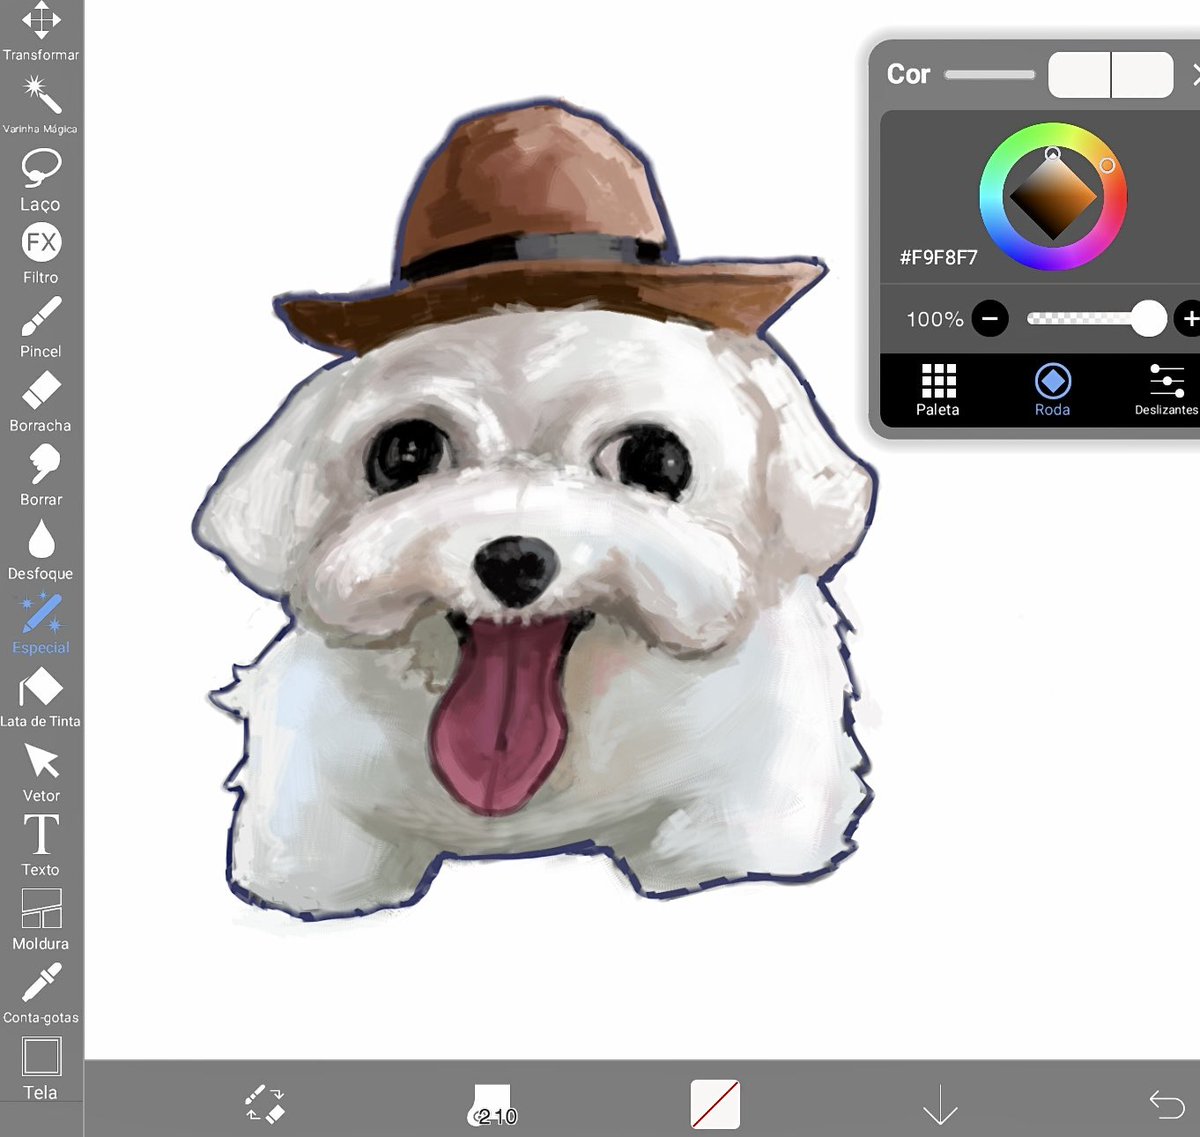Select the right previous color swatch
The height and width of the screenshot is (1137, 1200).
click(1143, 75)
